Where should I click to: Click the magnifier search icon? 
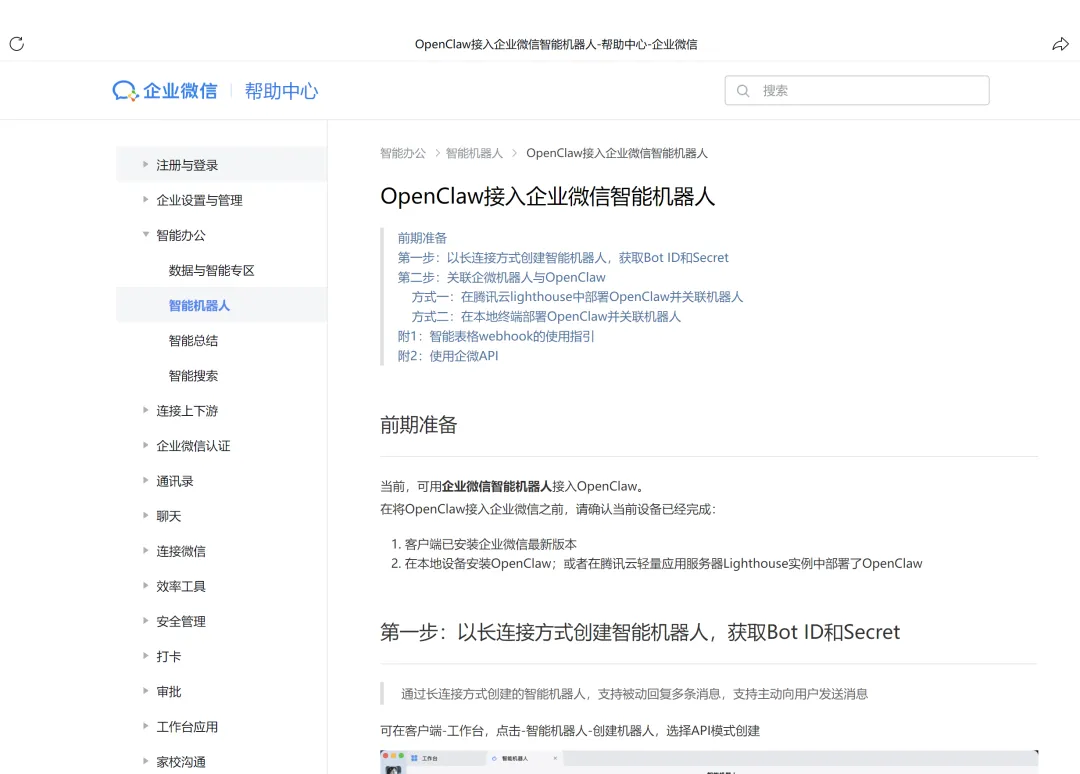tap(743, 91)
